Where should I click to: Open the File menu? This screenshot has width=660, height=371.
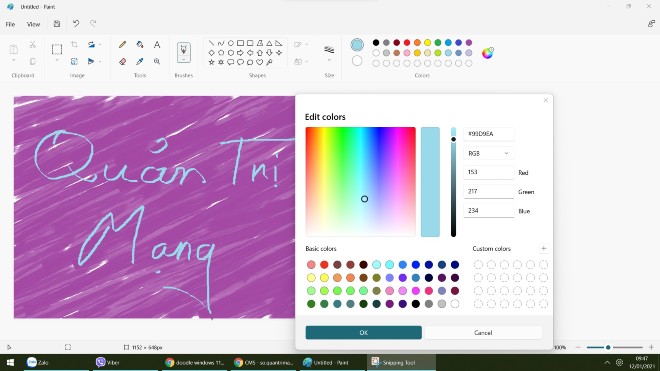tap(11, 24)
